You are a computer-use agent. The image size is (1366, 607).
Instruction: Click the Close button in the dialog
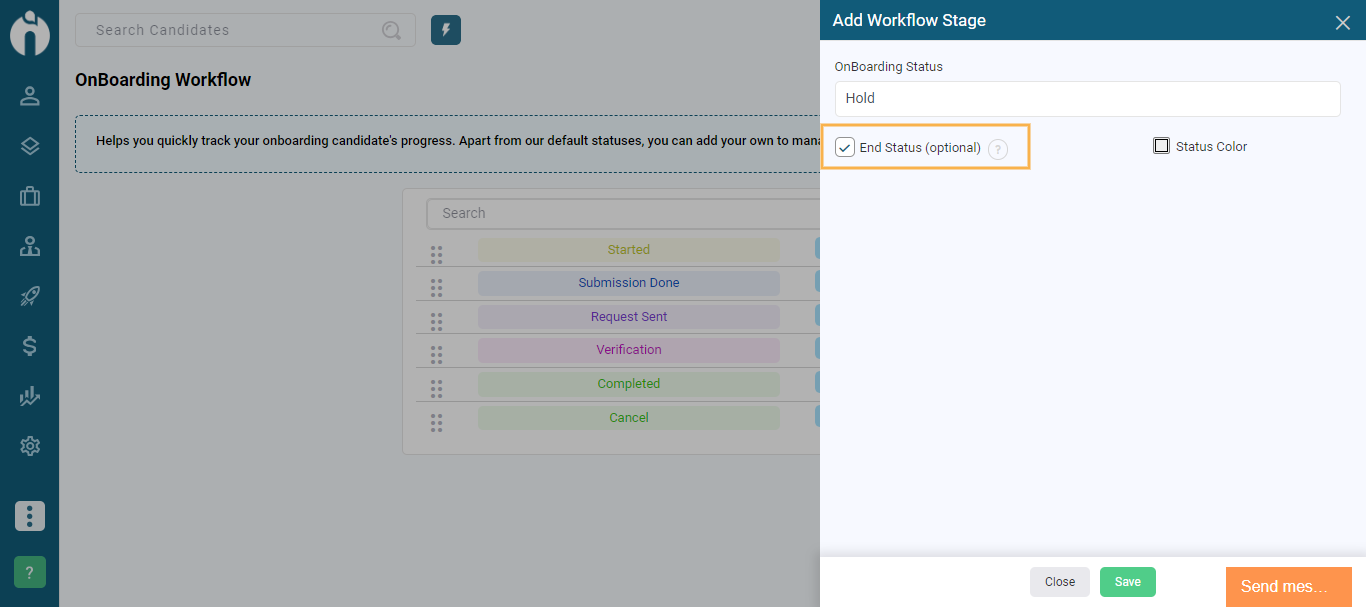pyautogui.click(x=1059, y=581)
